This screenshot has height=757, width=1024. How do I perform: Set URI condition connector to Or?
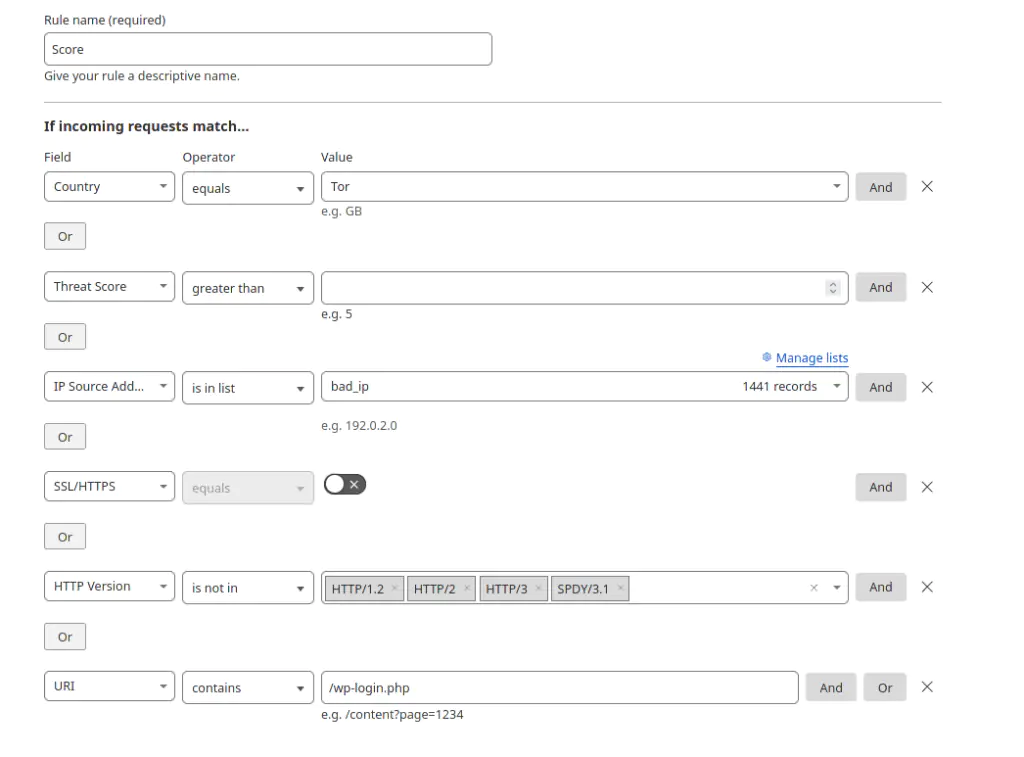[x=884, y=687]
